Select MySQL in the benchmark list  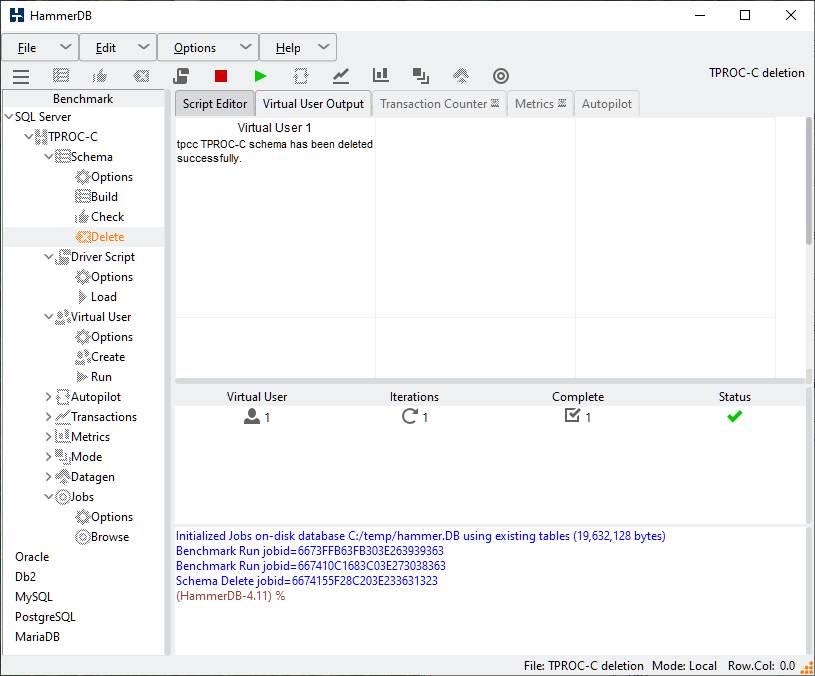click(x=34, y=597)
